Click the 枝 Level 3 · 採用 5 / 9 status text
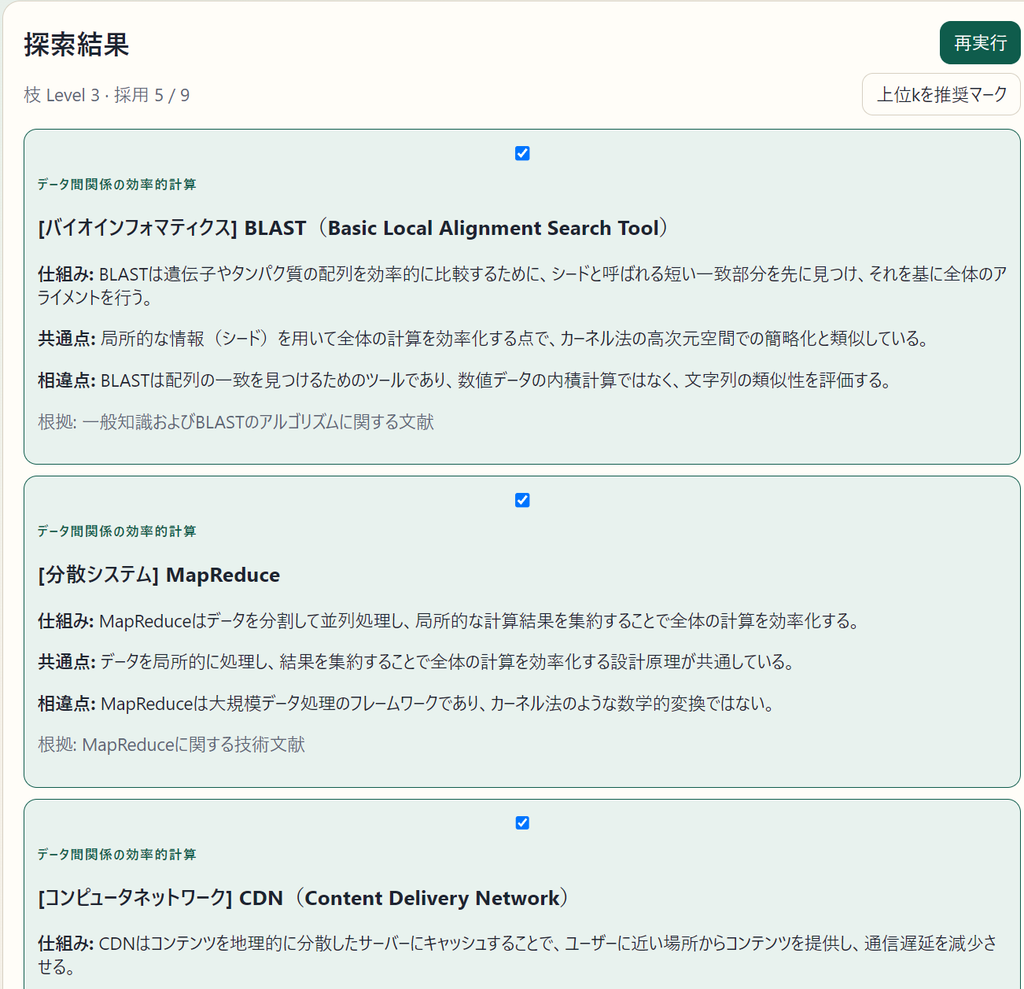Image resolution: width=1024 pixels, height=989 pixels. [x=106, y=95]
